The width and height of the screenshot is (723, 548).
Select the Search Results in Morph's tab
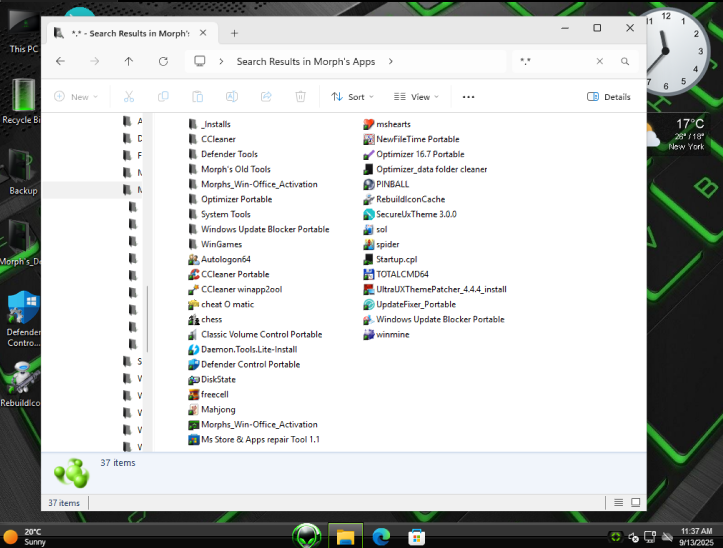click(130, 33)
